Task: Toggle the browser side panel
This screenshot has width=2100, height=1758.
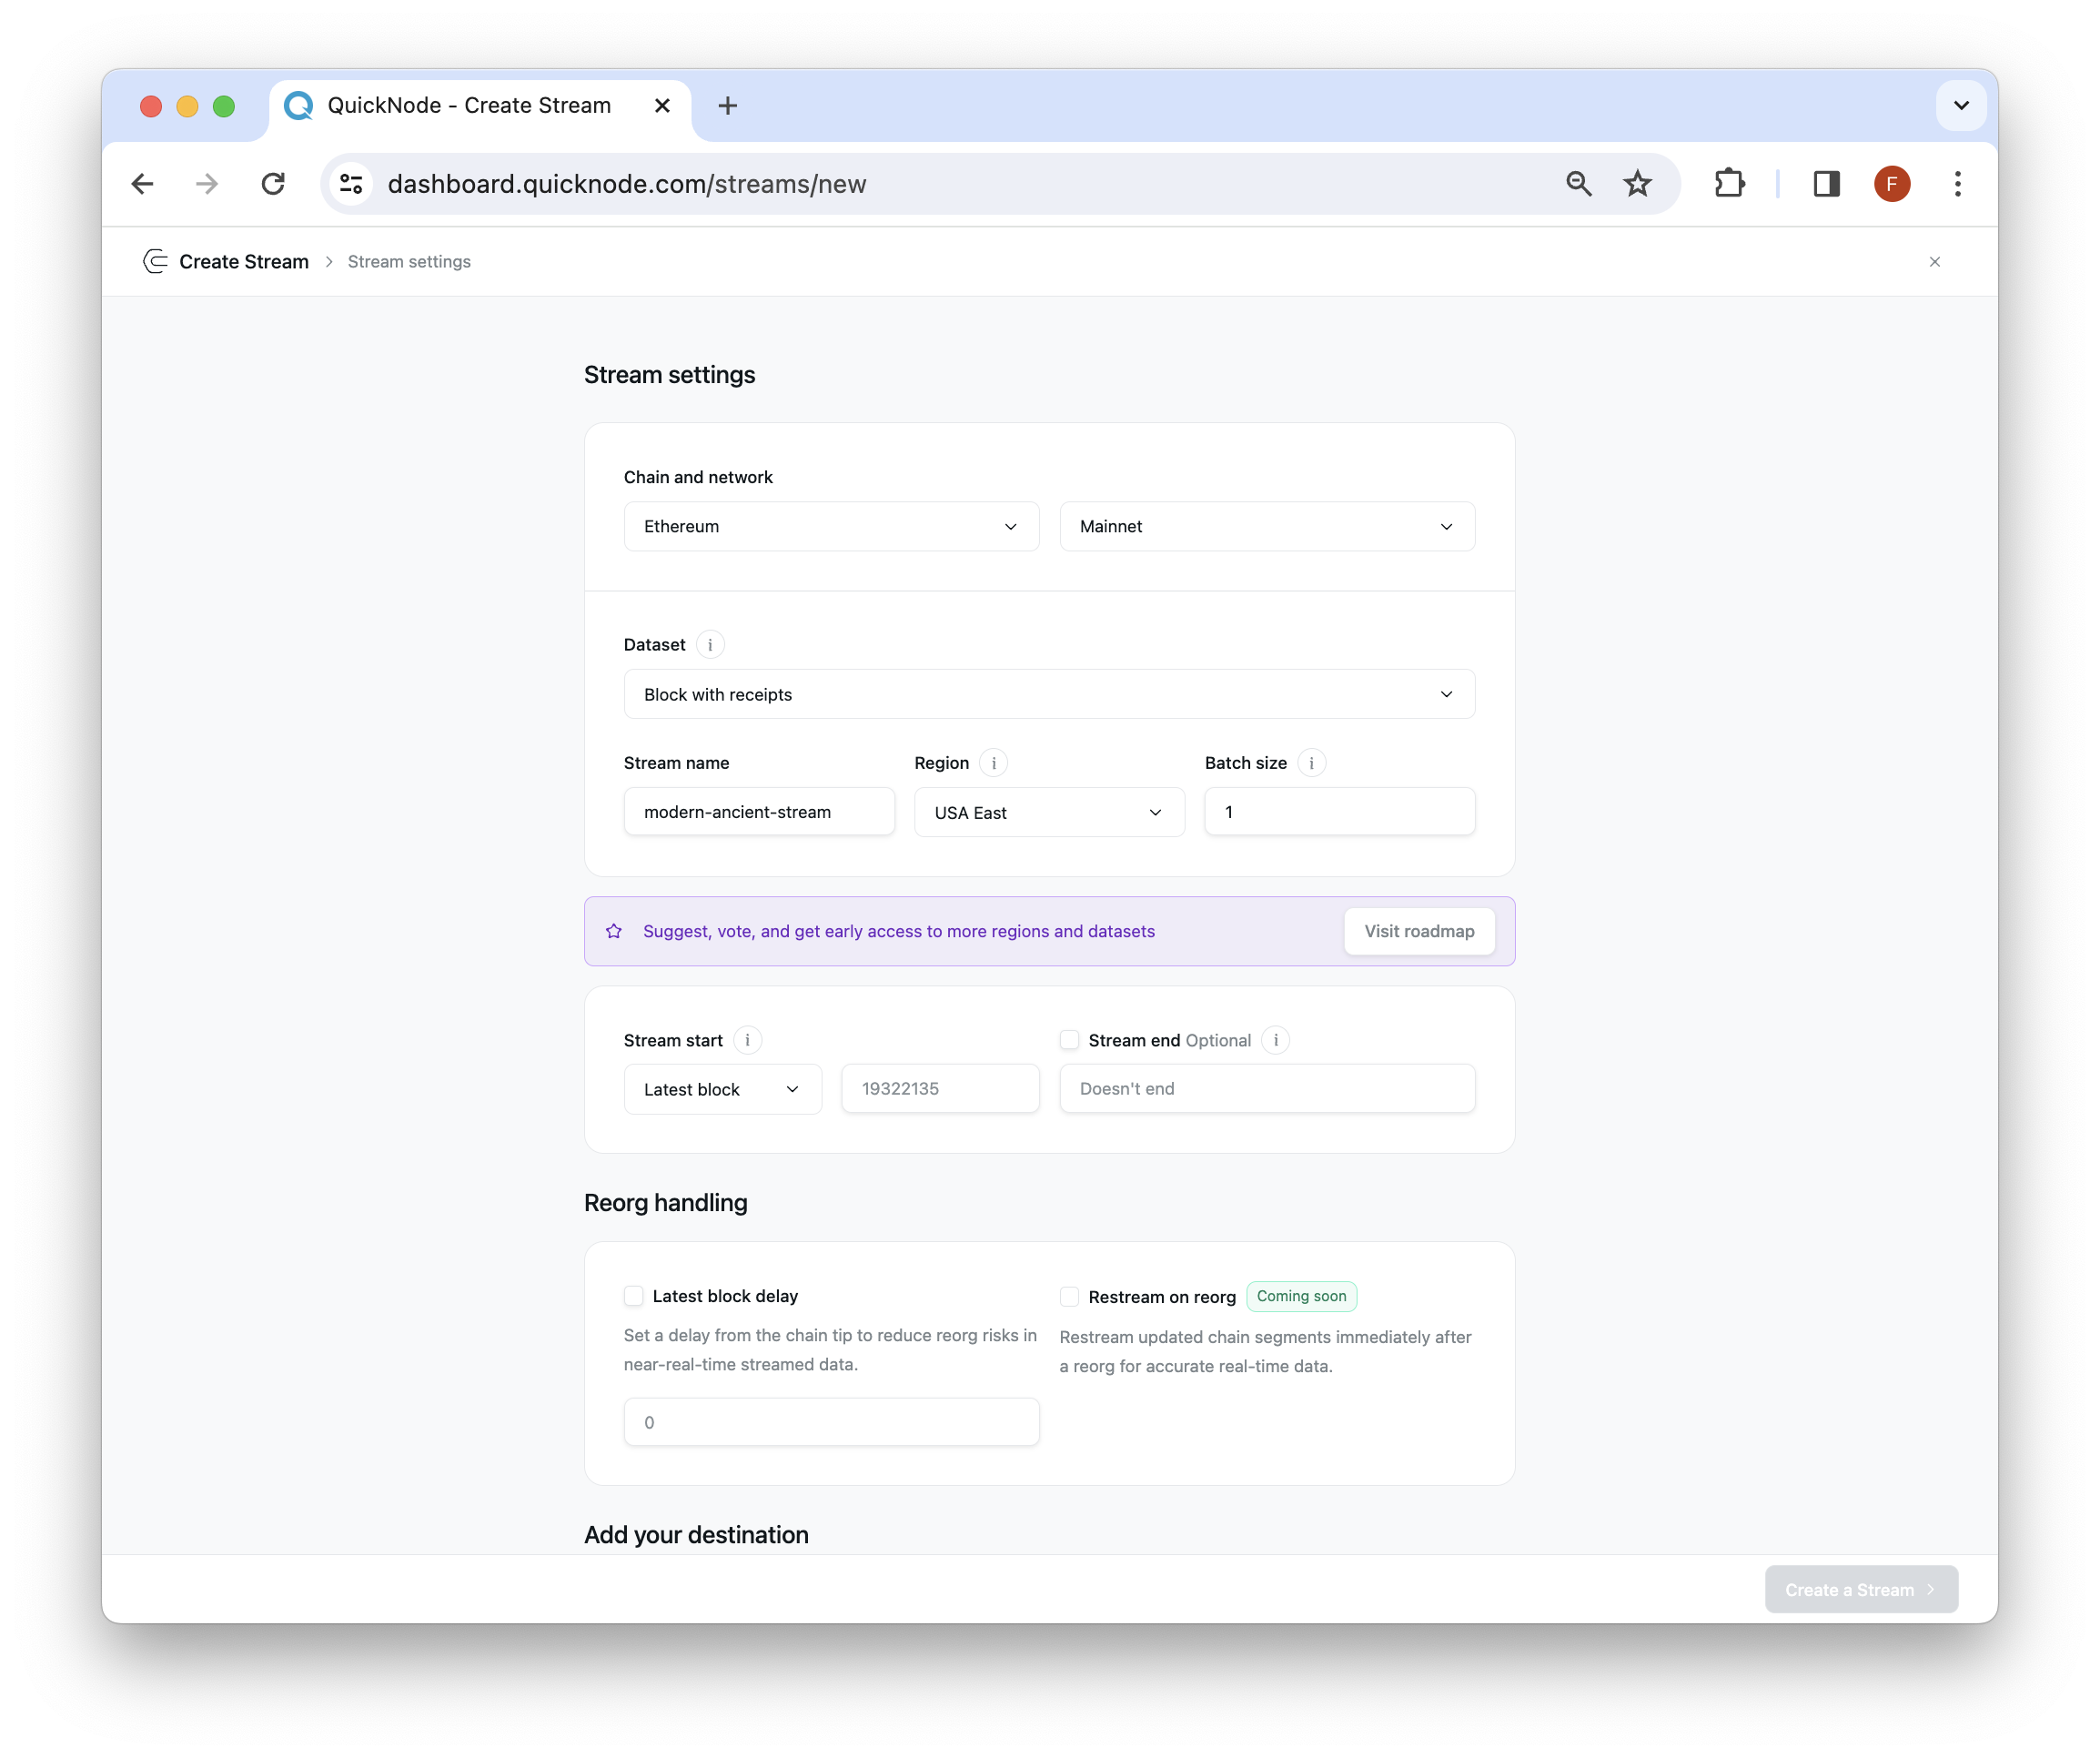Action: (x=1826, y=184)
